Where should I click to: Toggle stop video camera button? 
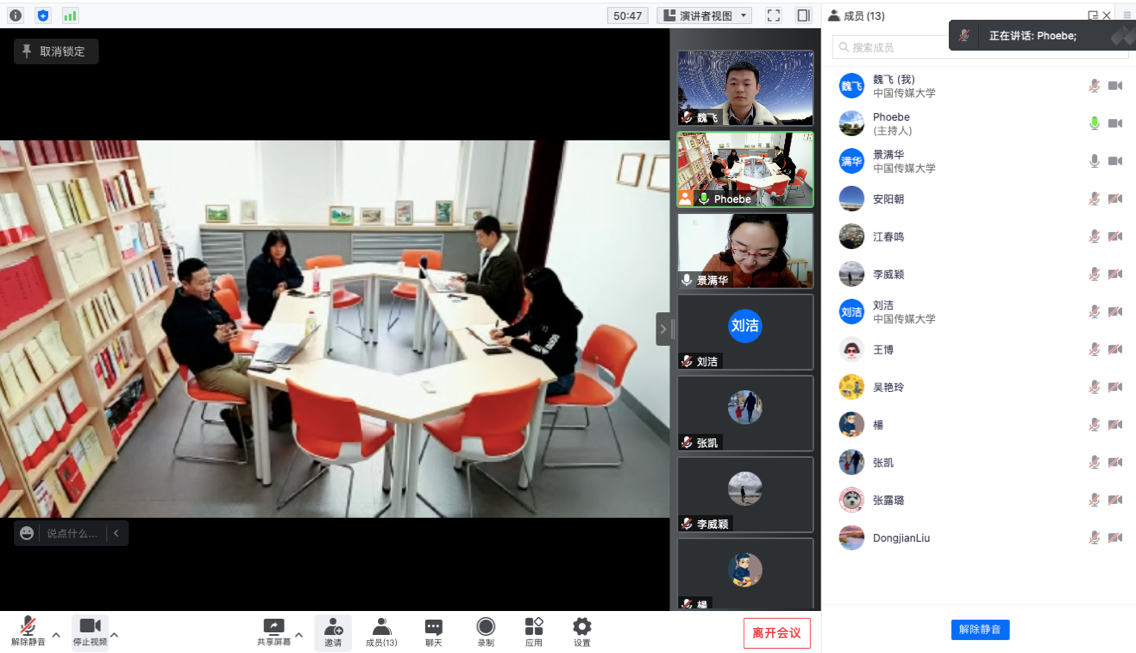pyautogui.click(x=90, y=632)
